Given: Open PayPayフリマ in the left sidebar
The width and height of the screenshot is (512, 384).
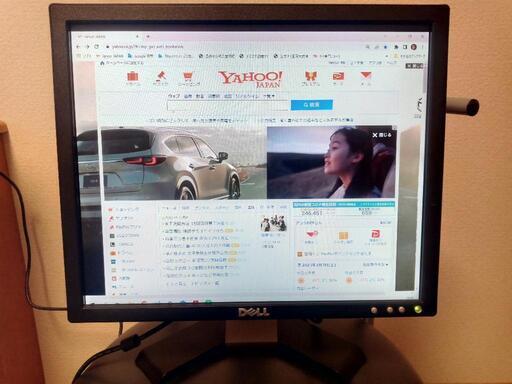Looking at the screenshot, I should point(125,227).
